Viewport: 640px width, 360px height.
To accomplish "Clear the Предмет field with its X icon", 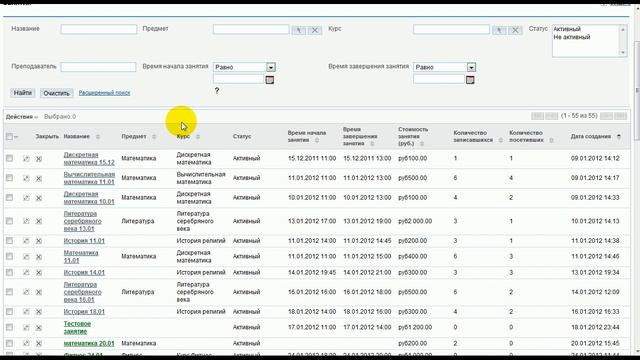I will pyautogui.click(x=315, y=30).
